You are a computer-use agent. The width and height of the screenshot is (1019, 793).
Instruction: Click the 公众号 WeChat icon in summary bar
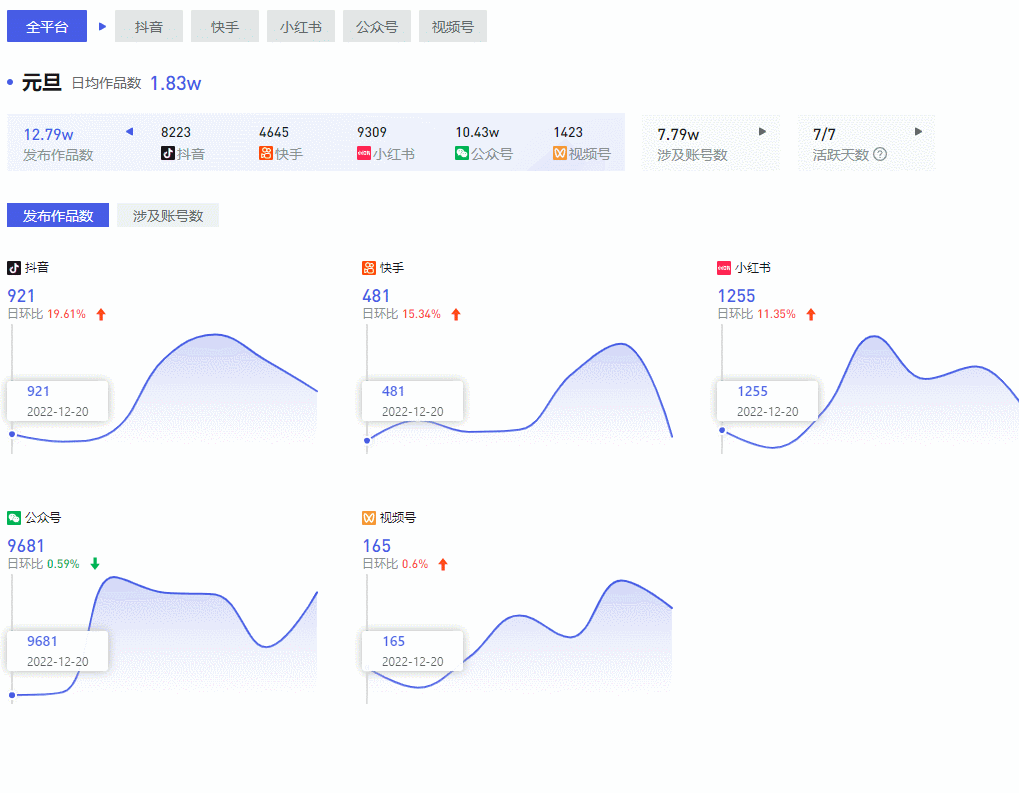(x=462, y=153)
